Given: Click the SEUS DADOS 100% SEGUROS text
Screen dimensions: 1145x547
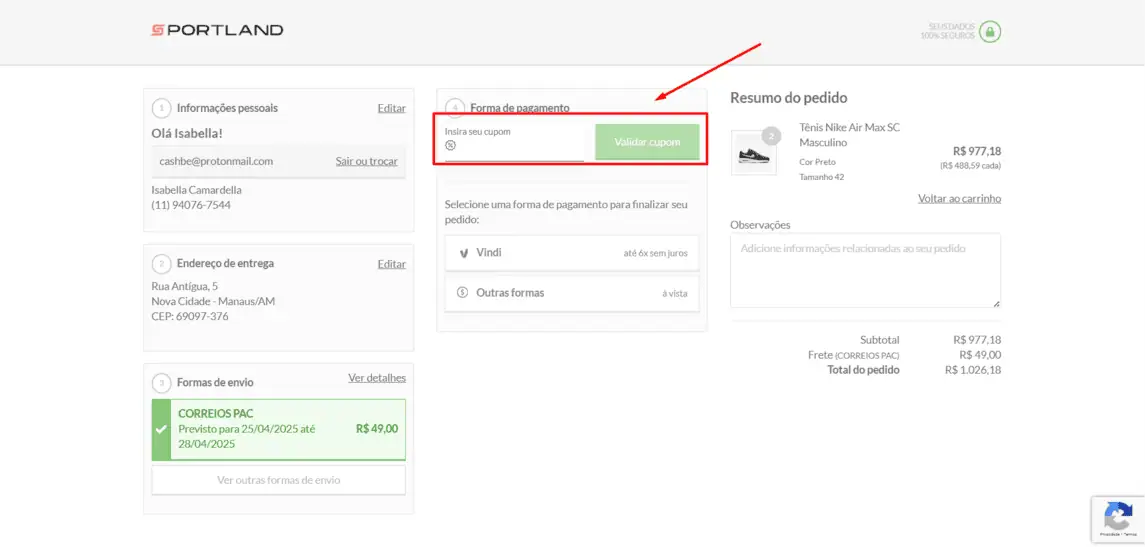Looking at the screenshot, I should (947, 31).
